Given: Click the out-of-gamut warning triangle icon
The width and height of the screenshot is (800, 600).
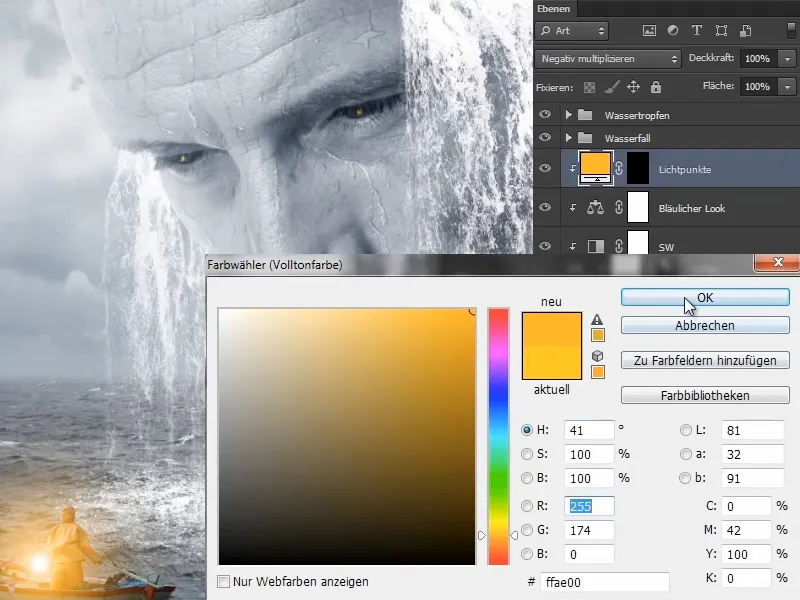Looking at the screenshot, I should click(x=597, y=320).
